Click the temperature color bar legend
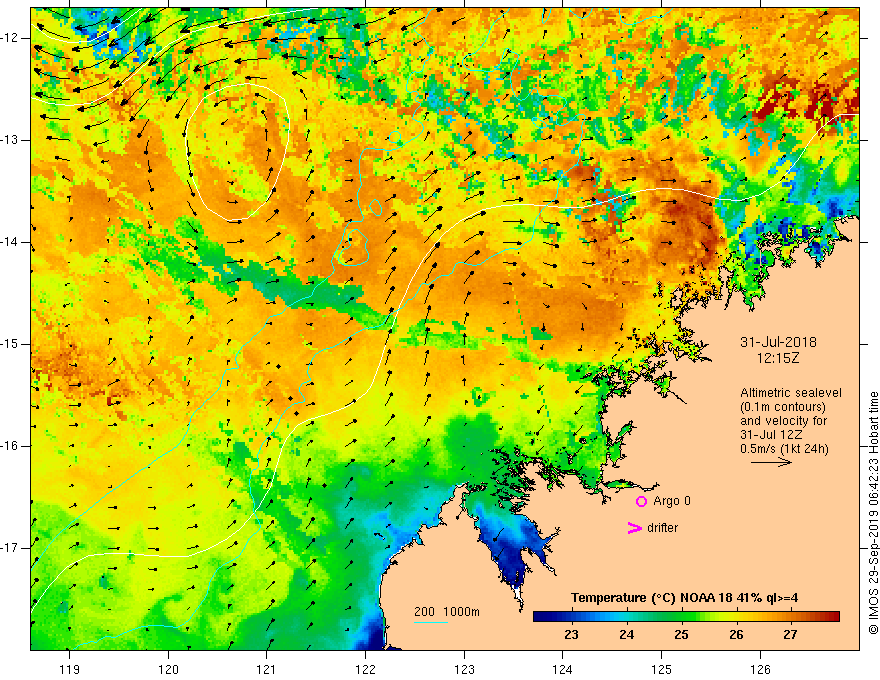Screen dimensions: 880x680 click(x=686, y=617)
